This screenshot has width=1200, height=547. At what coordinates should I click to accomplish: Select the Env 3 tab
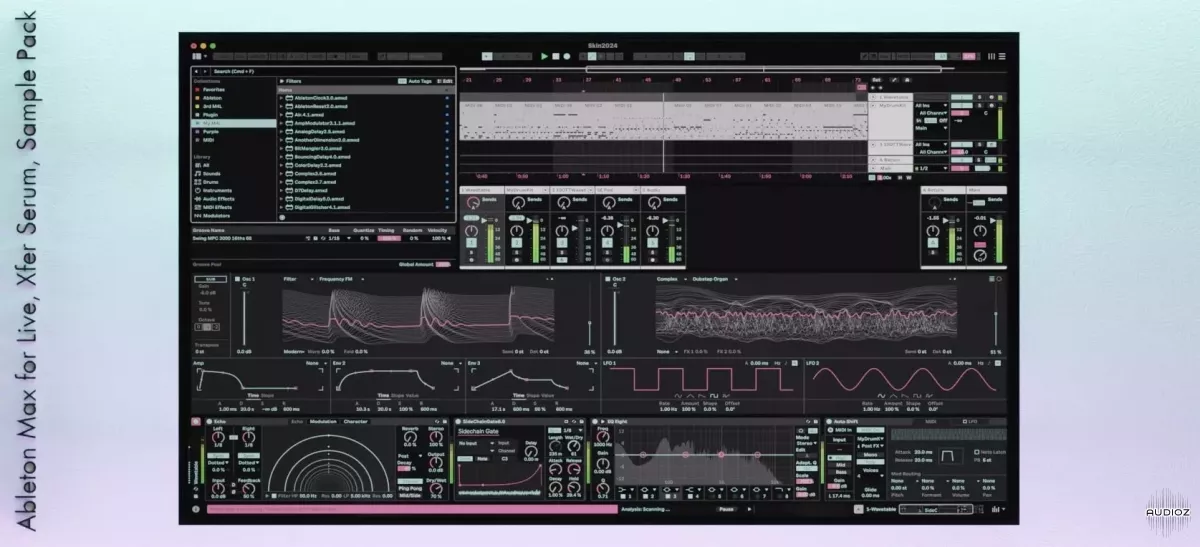[474, 362]
